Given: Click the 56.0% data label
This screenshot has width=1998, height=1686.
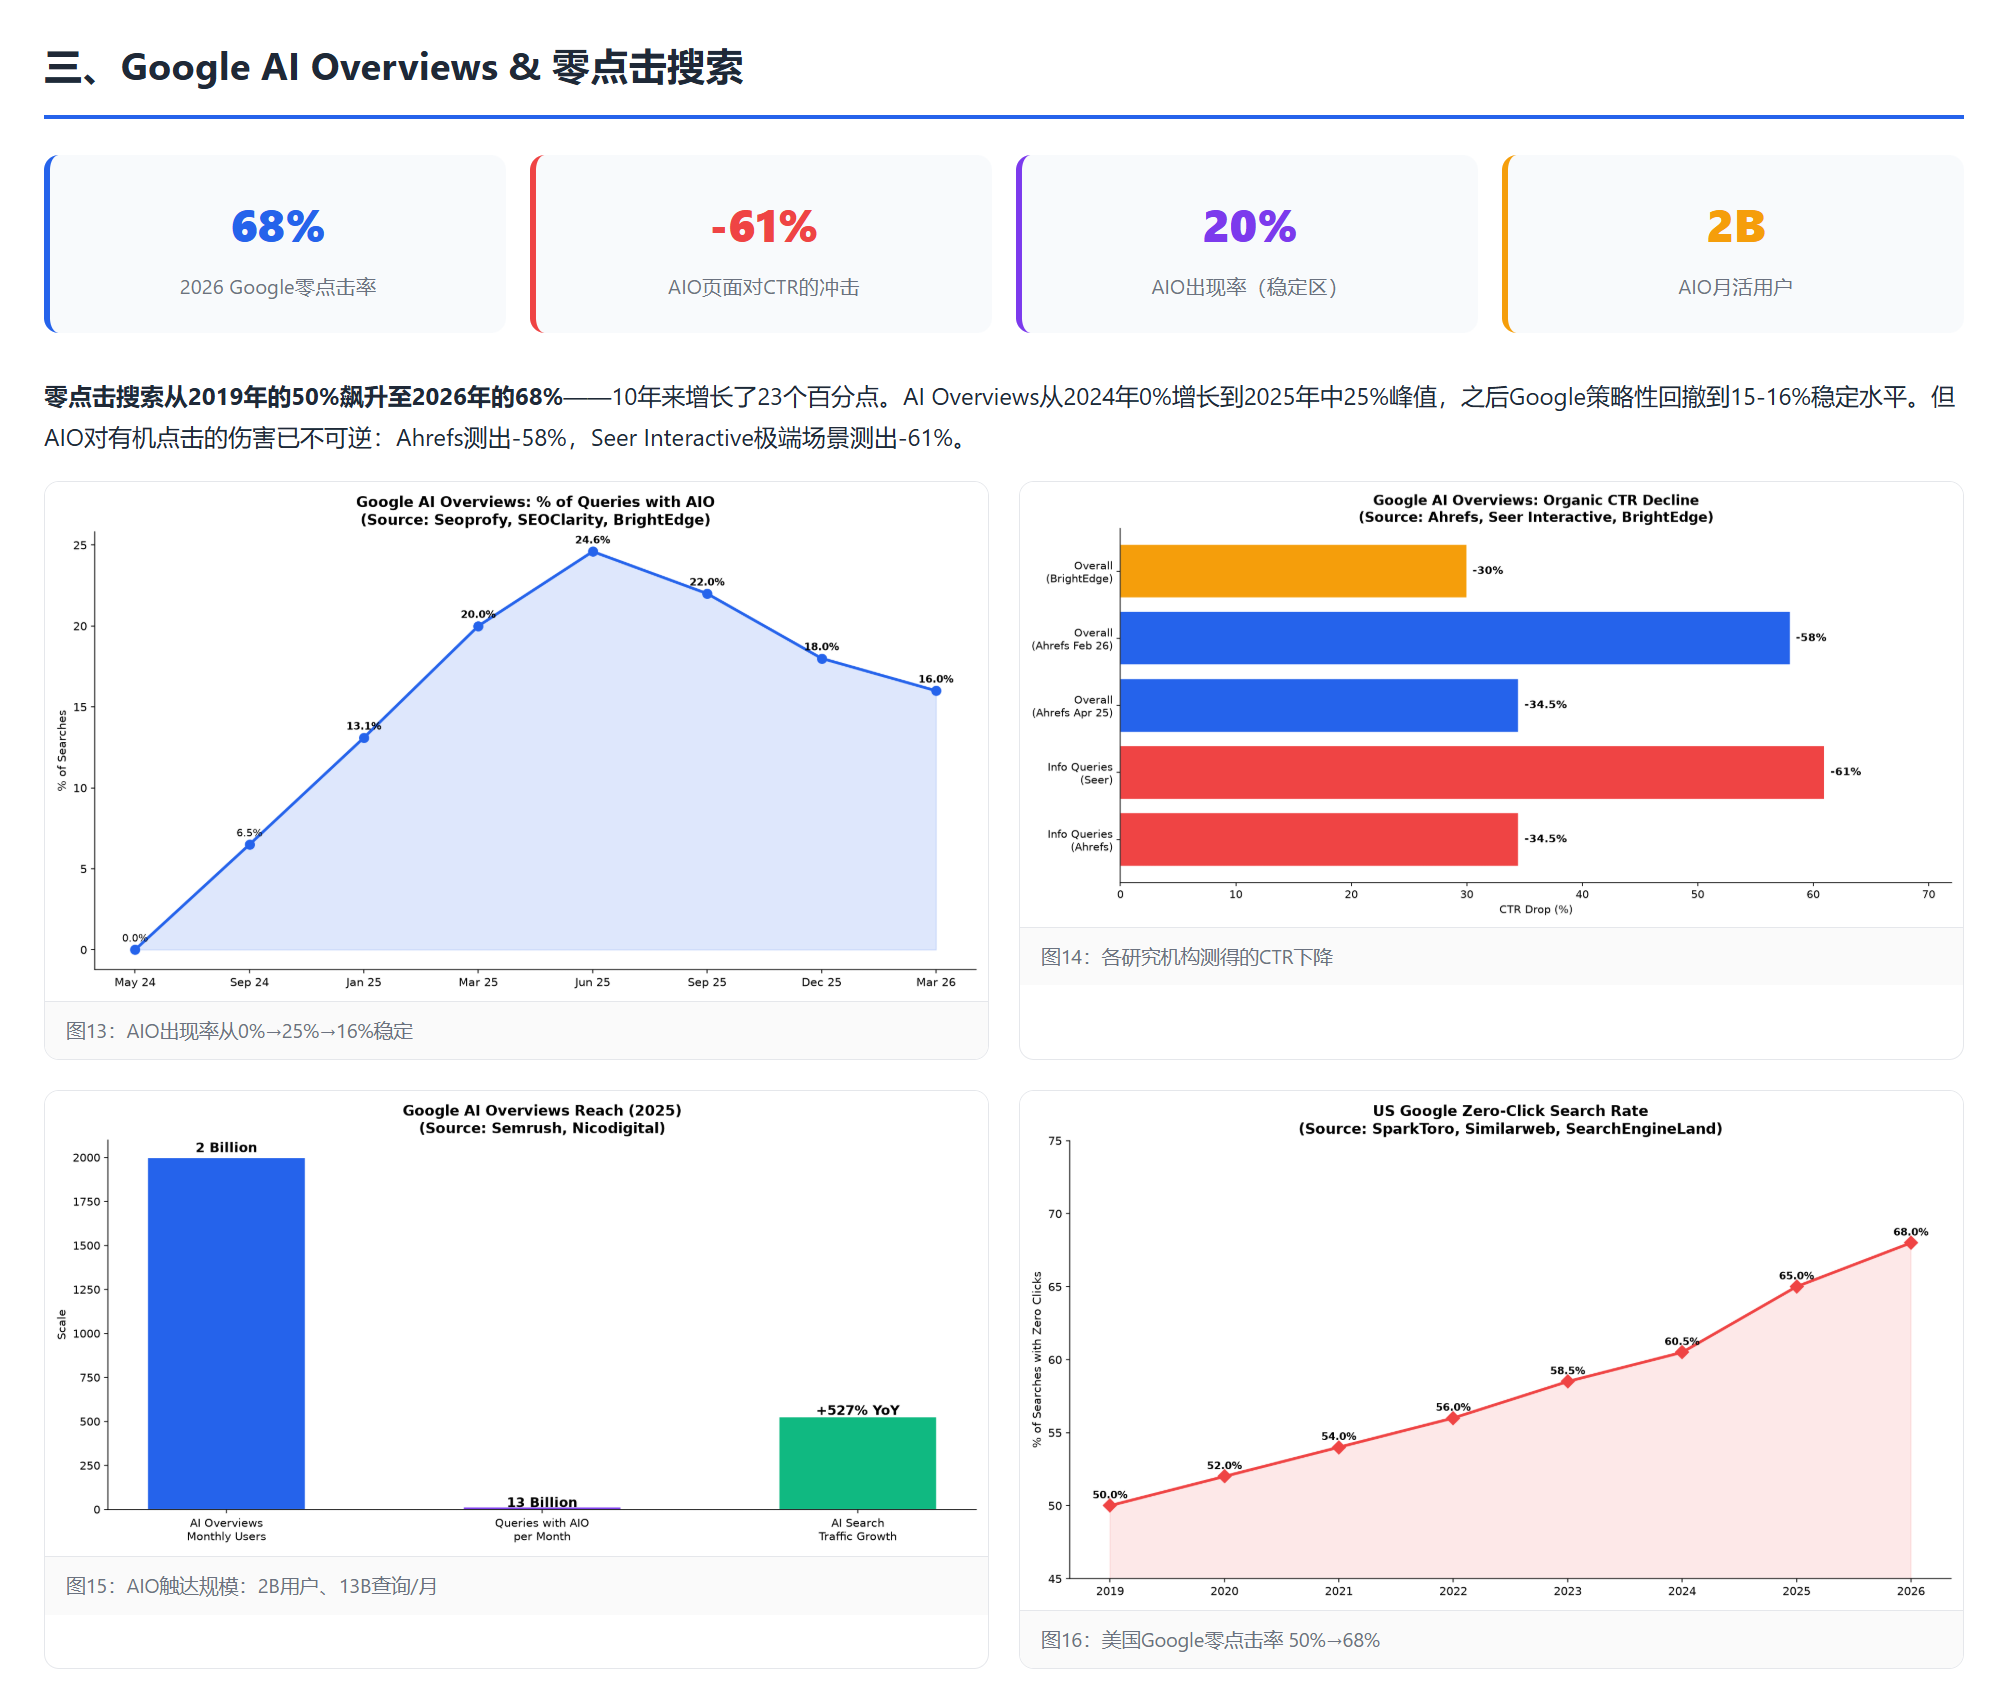Looking at the screenshot, I should click(x=1453, y=1407).
